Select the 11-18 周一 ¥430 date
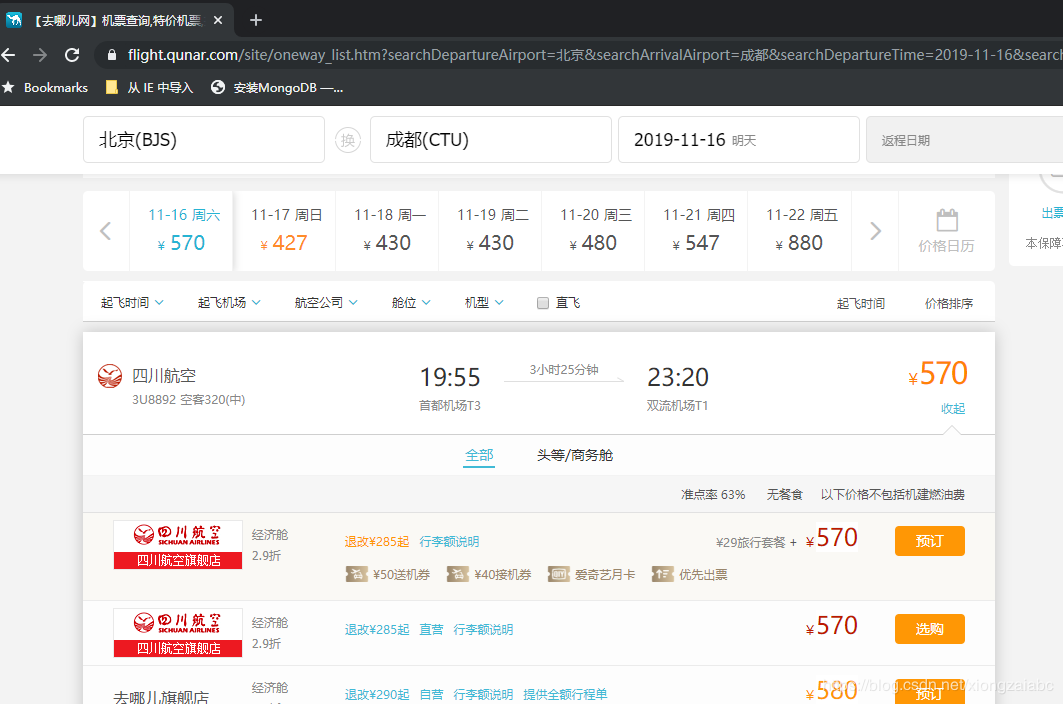Viewport: 1063px width, 704px height. point(387,231)
